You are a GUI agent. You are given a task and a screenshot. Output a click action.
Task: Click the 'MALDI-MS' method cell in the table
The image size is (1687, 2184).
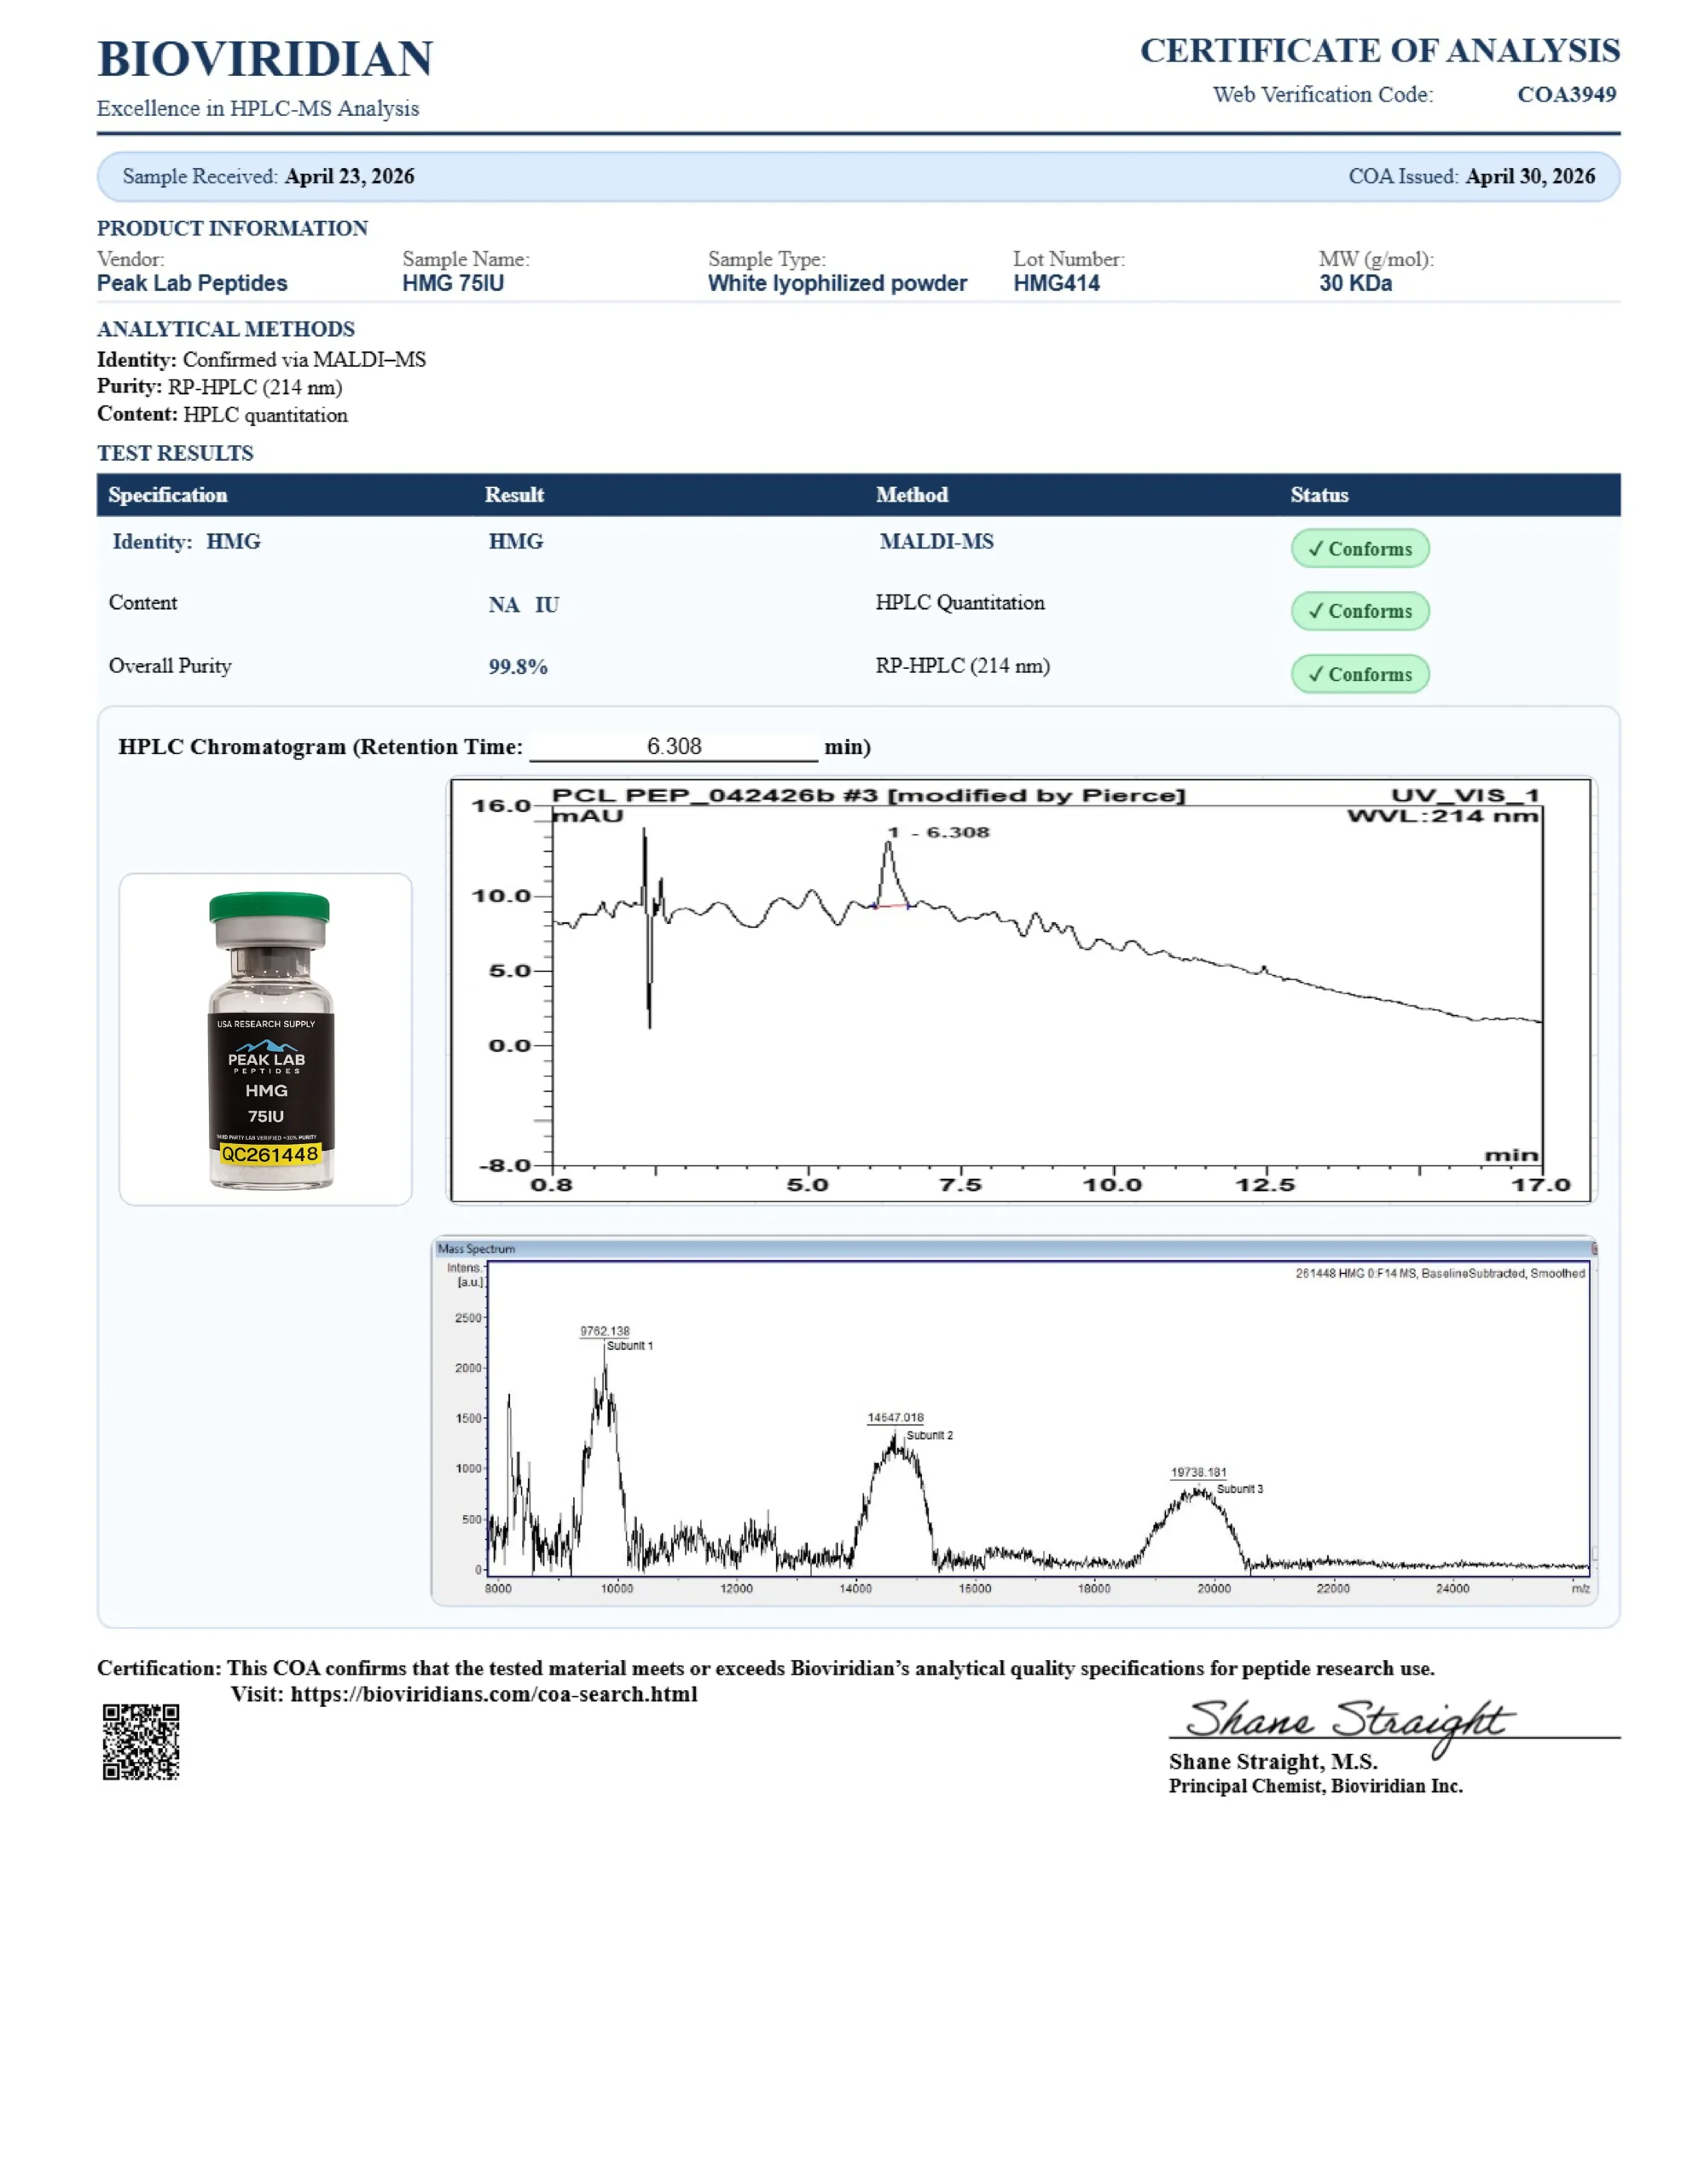coord(936,541)
